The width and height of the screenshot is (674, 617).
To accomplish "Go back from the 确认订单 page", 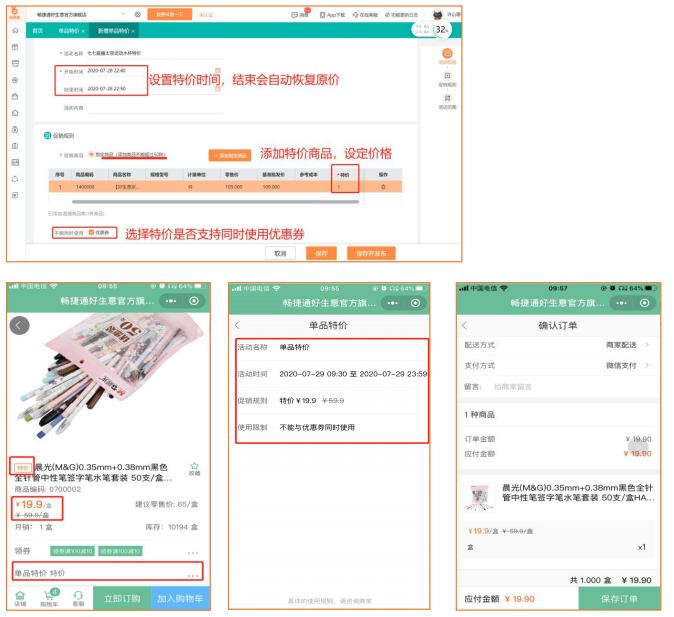I will point(464,325).
